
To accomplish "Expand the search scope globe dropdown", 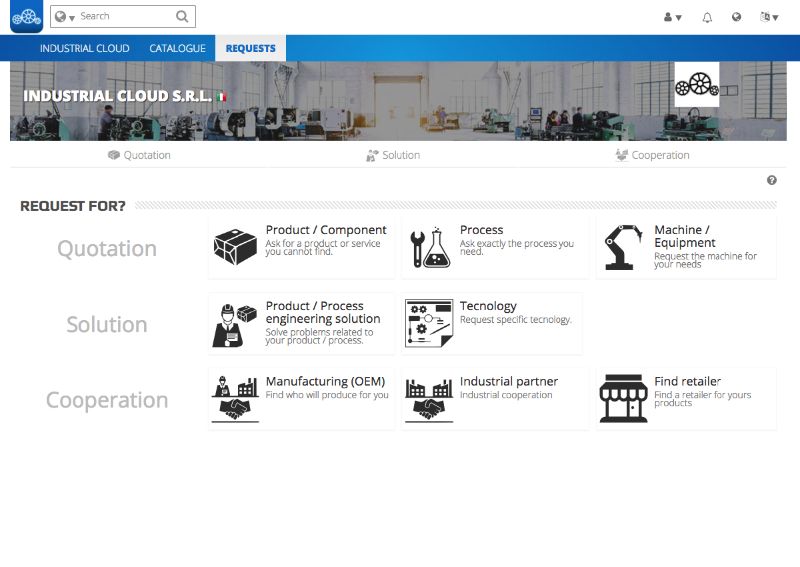I will point(65,17).
